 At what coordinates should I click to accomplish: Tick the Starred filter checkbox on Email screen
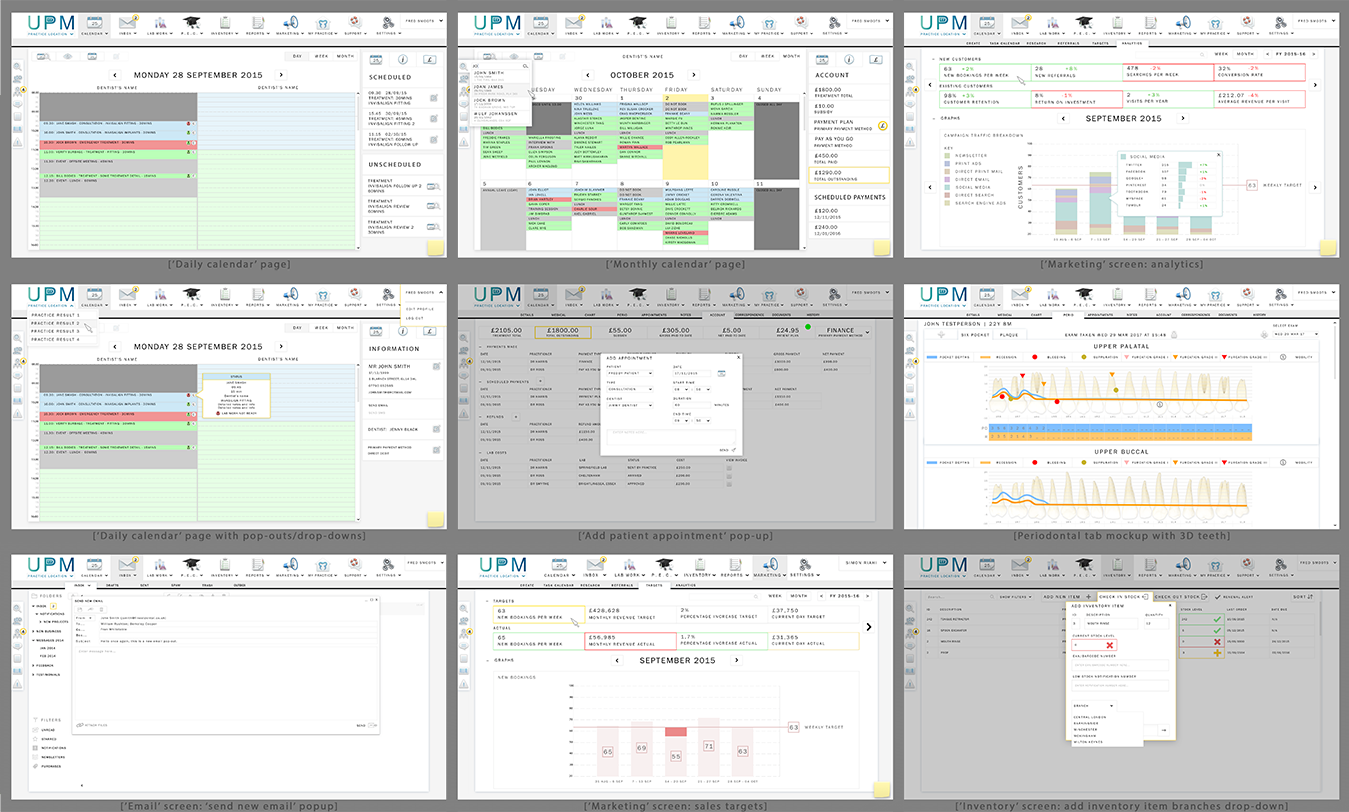click(x=35, y=739)
